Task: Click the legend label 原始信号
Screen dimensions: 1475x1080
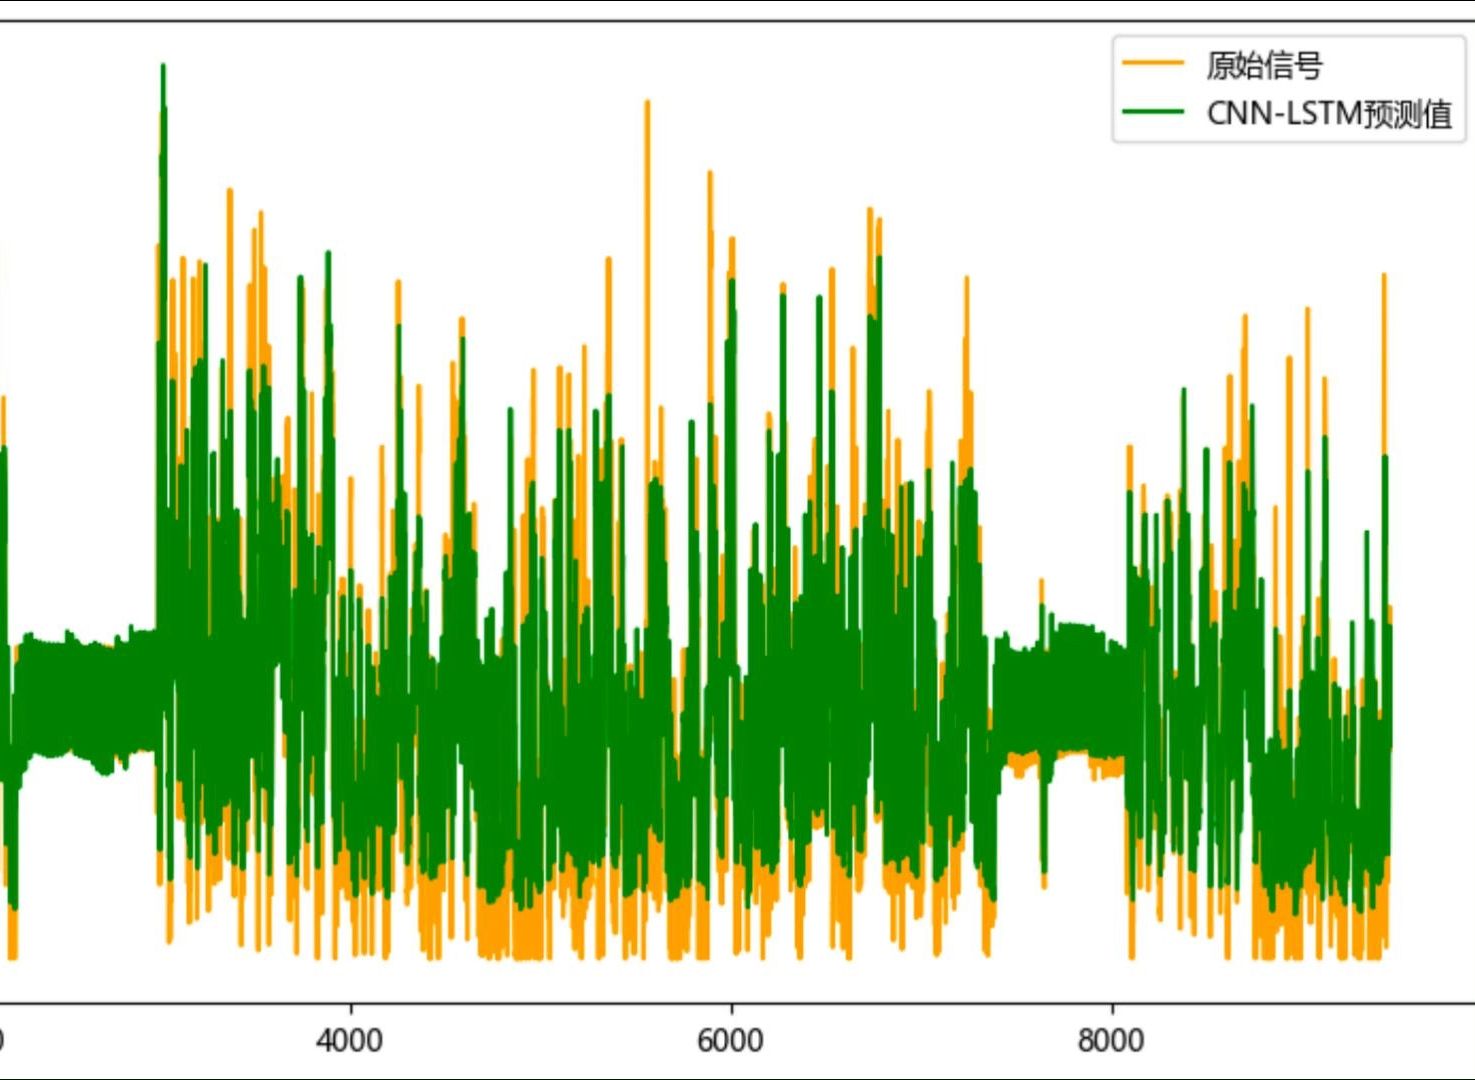Action: [1264, 66]
